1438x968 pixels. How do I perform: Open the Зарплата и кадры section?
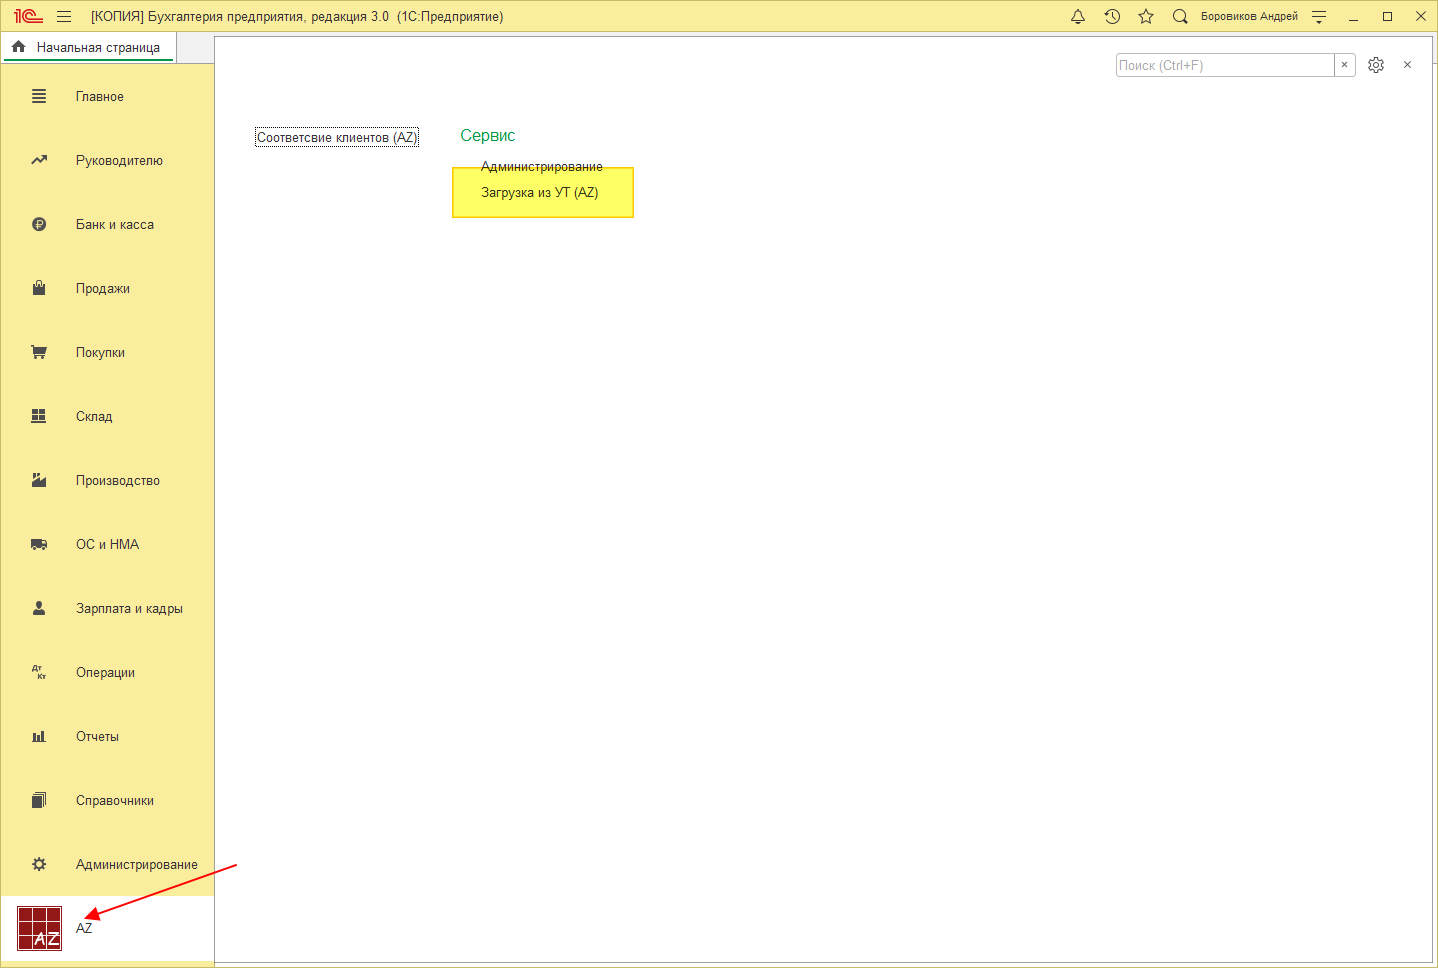click(129, 609)
